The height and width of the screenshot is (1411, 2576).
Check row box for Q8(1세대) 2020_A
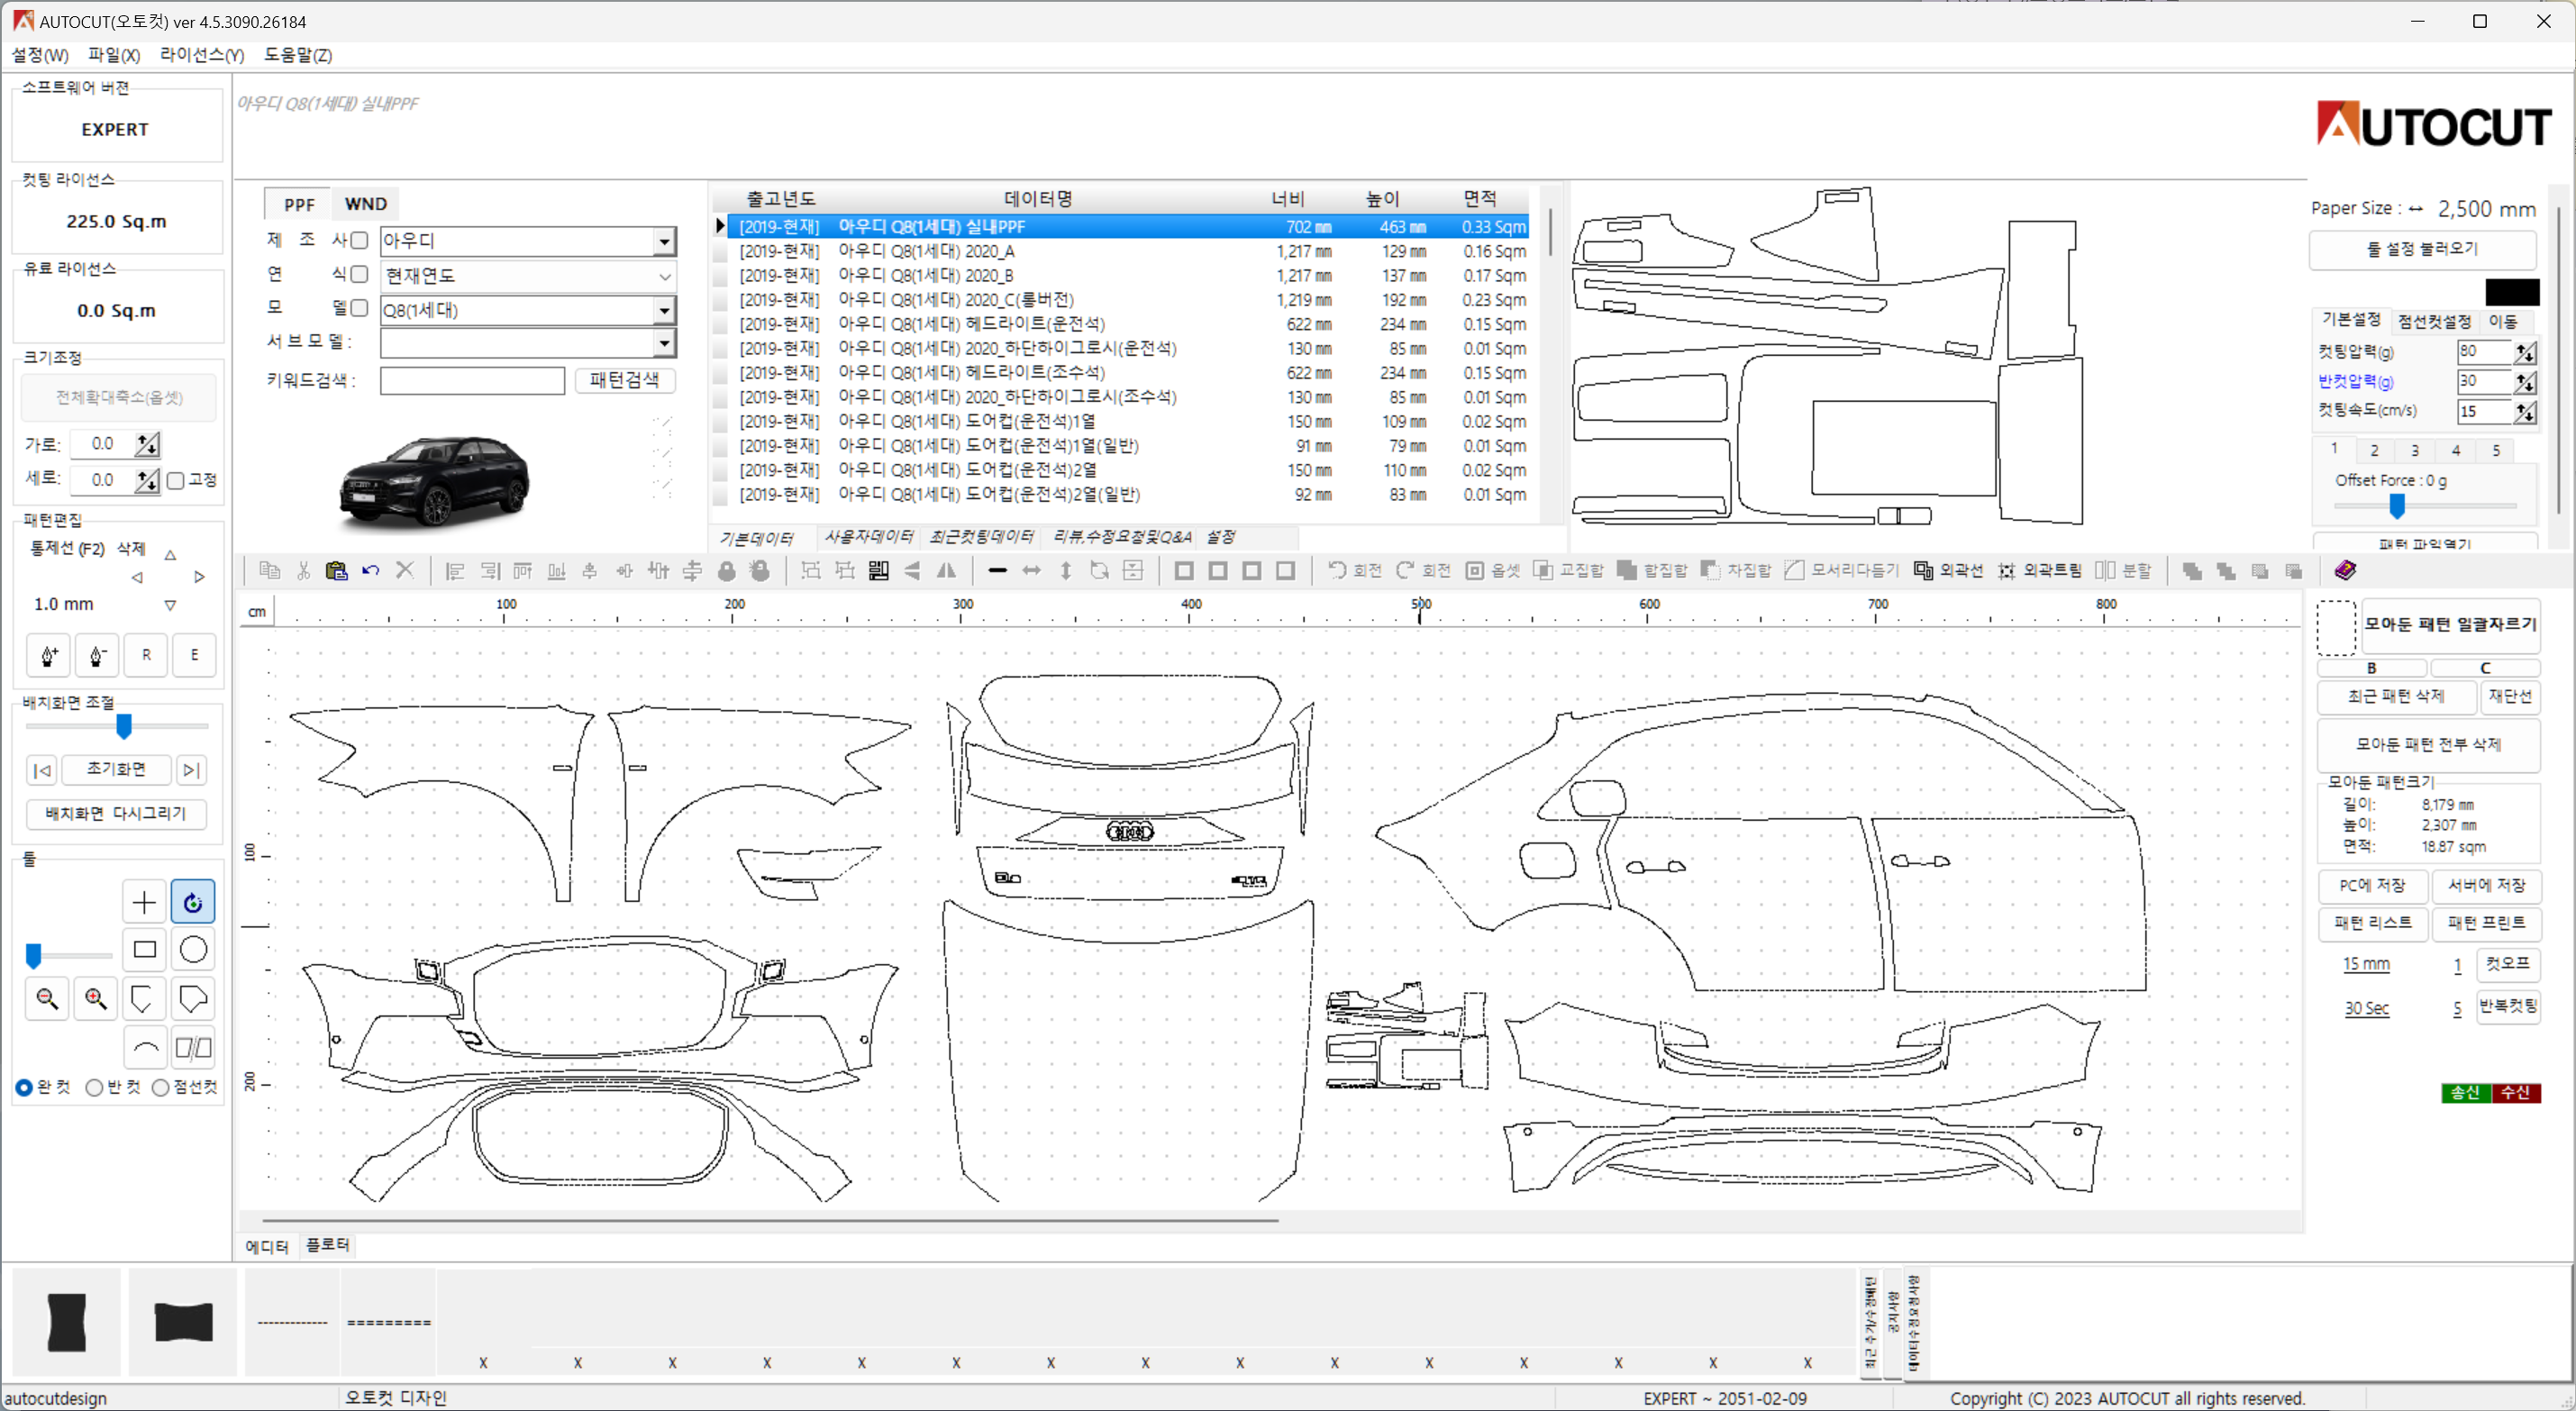click(x=720, y=252)
